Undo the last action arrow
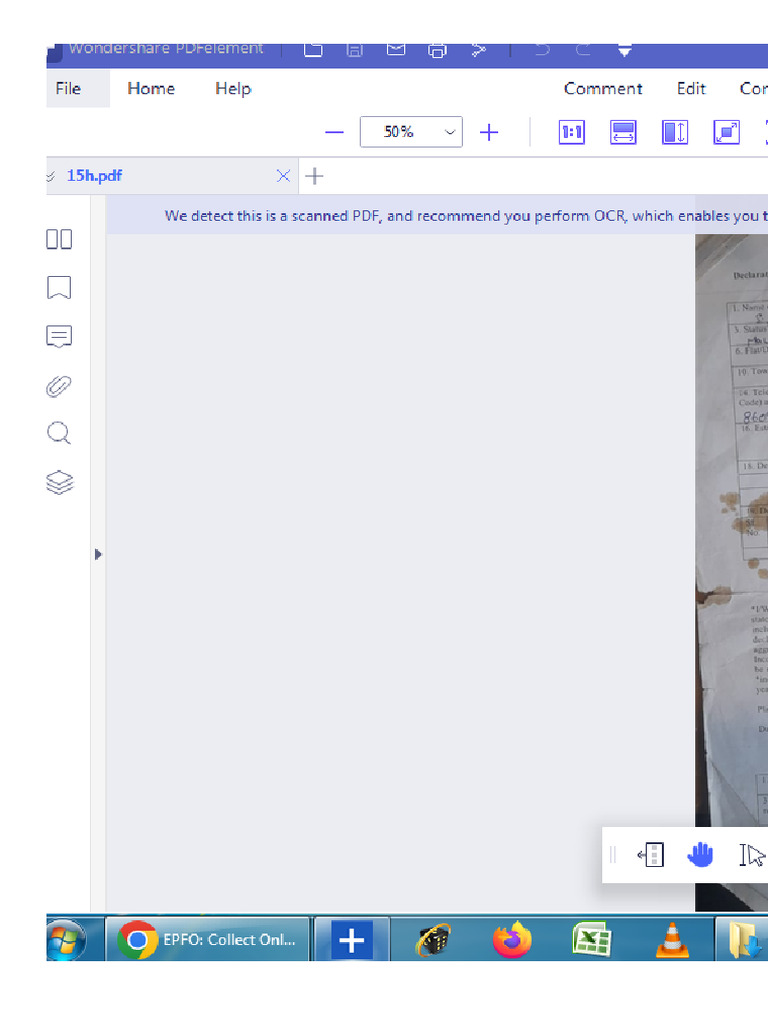The image size is (768, 1024). [x=542, y=50]
